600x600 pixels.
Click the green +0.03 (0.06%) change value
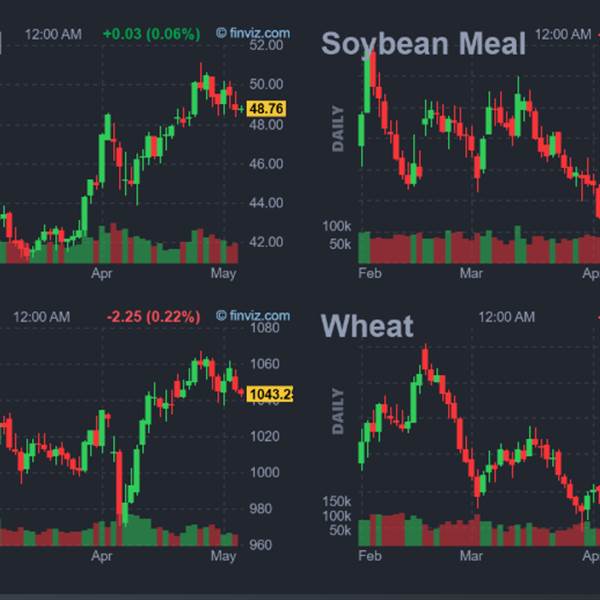(152, 34)
